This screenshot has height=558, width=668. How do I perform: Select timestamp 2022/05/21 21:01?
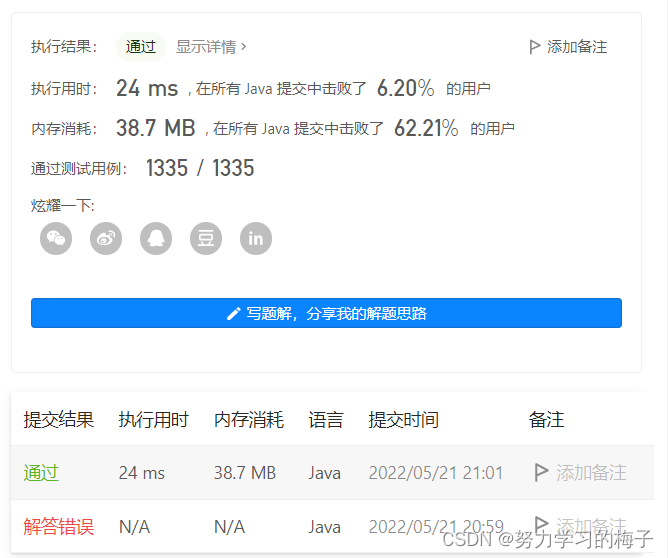436,473
